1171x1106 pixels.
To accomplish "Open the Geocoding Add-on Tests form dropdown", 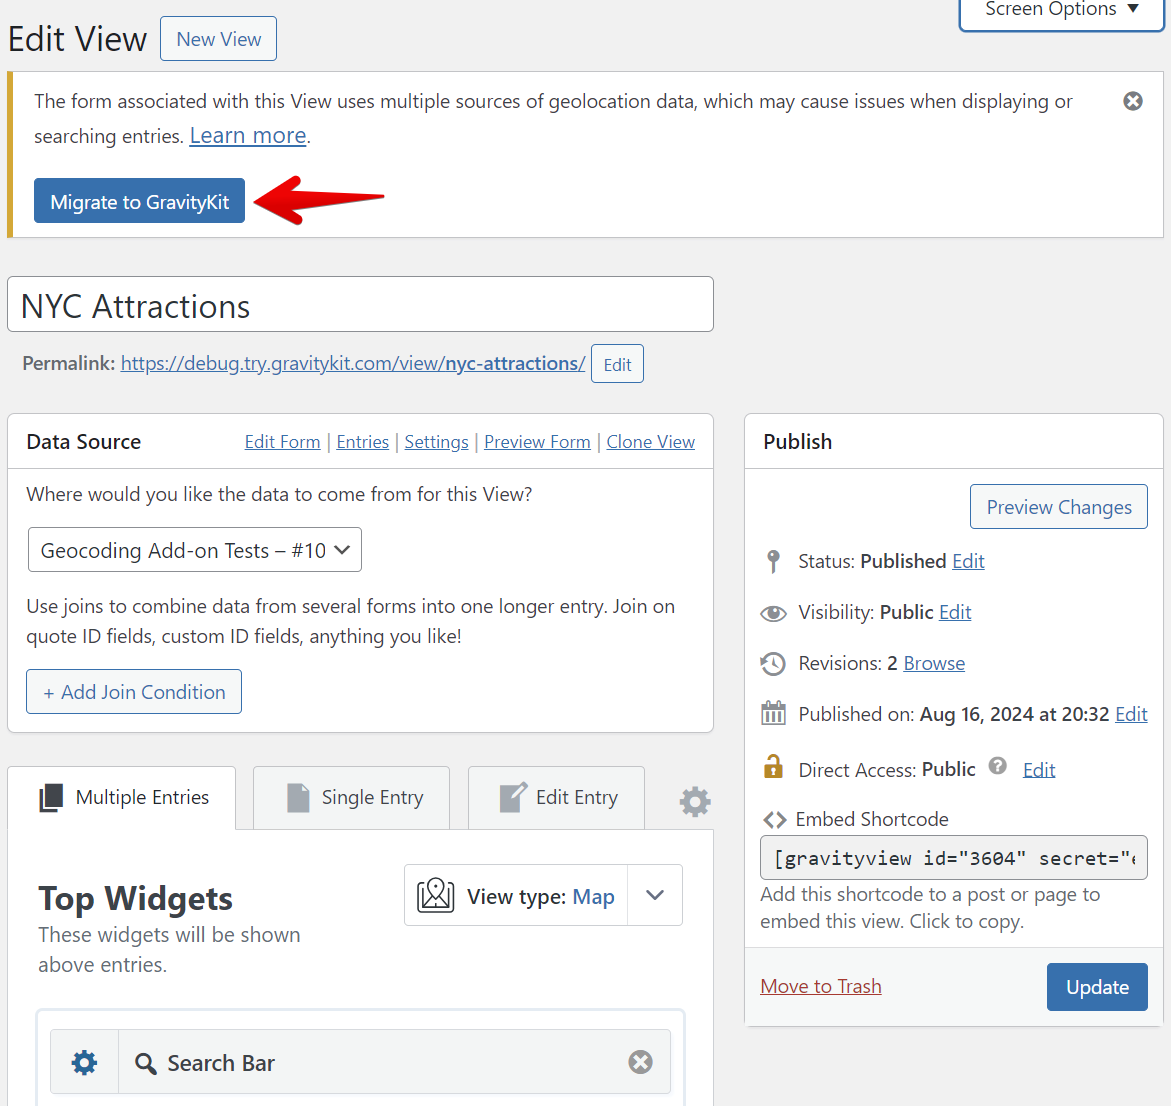I will (194, 550).
